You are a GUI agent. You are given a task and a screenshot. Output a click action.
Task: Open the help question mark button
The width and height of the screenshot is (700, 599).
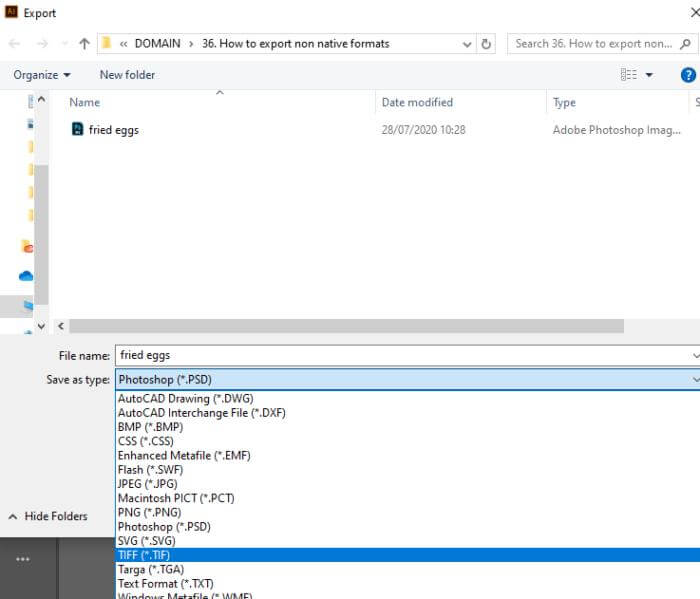(688, 75)
